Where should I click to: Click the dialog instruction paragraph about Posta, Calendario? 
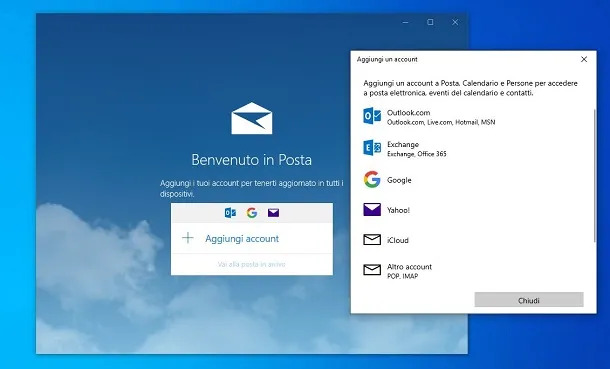click(470, 88)
